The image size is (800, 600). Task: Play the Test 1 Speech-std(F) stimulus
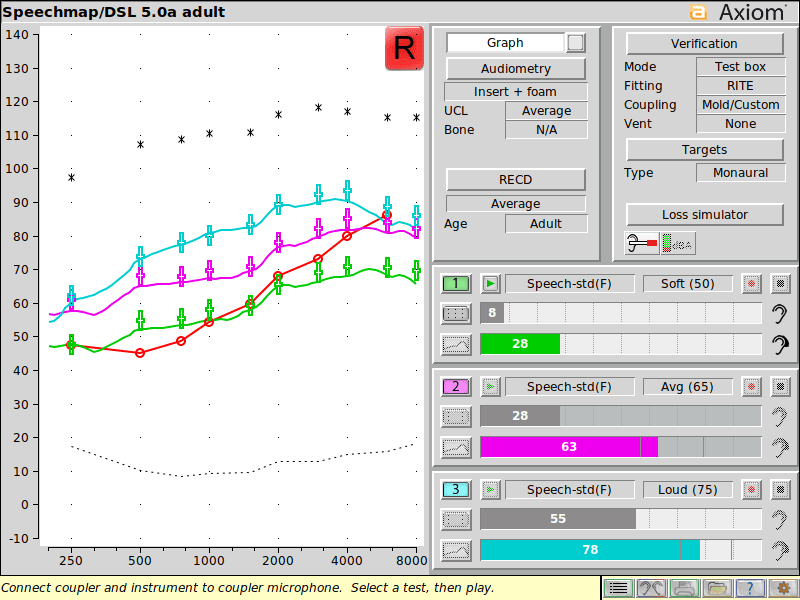(x=490, y=284)
